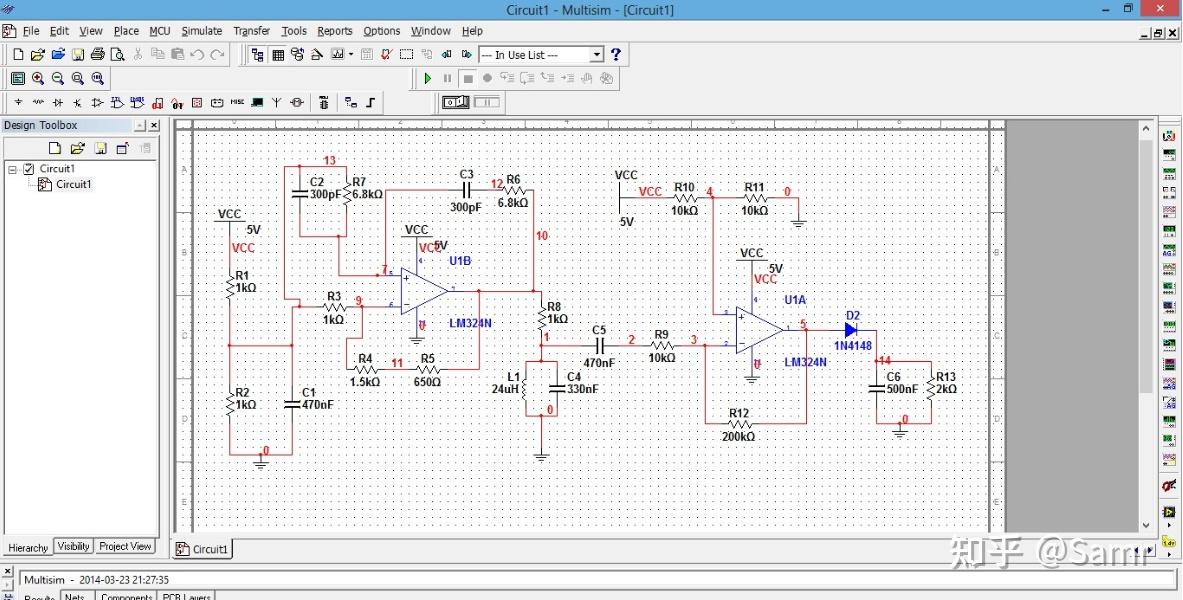Open the Spreadsheet View toolbar icon

coord(278,55)
